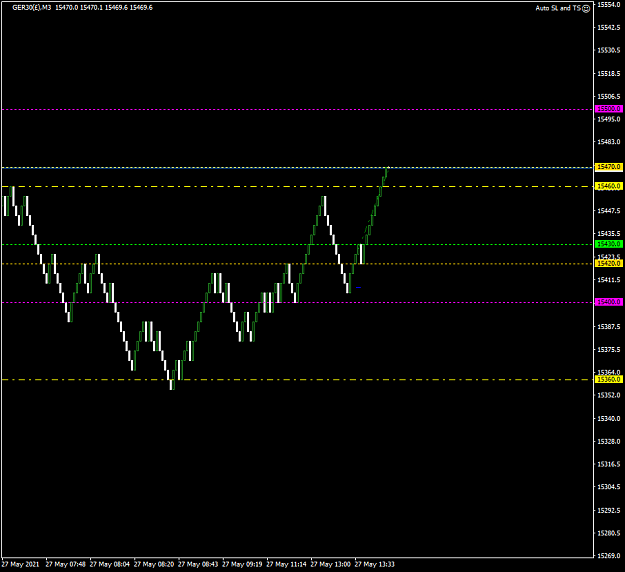Image resolution: width=625 pixels, height=572 pixels.
Task: Click the '27 May 13:00' time label
Action: click(x=331, y=564)
